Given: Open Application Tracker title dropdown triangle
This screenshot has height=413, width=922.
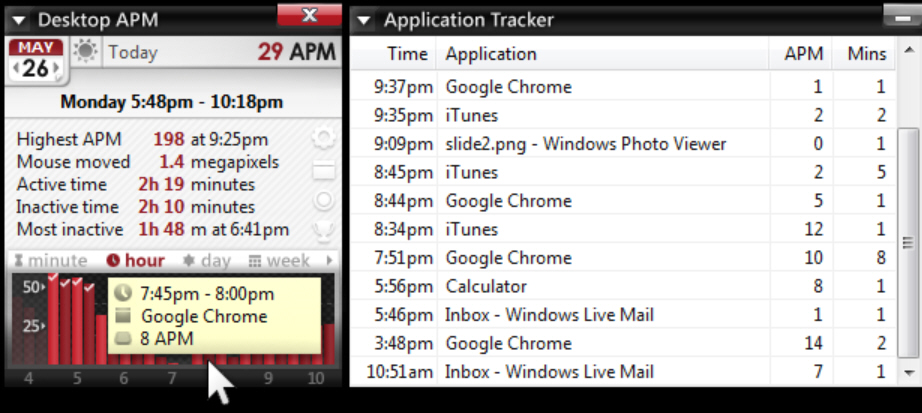Looking at the screenshot, I should [x=364, y=21].
